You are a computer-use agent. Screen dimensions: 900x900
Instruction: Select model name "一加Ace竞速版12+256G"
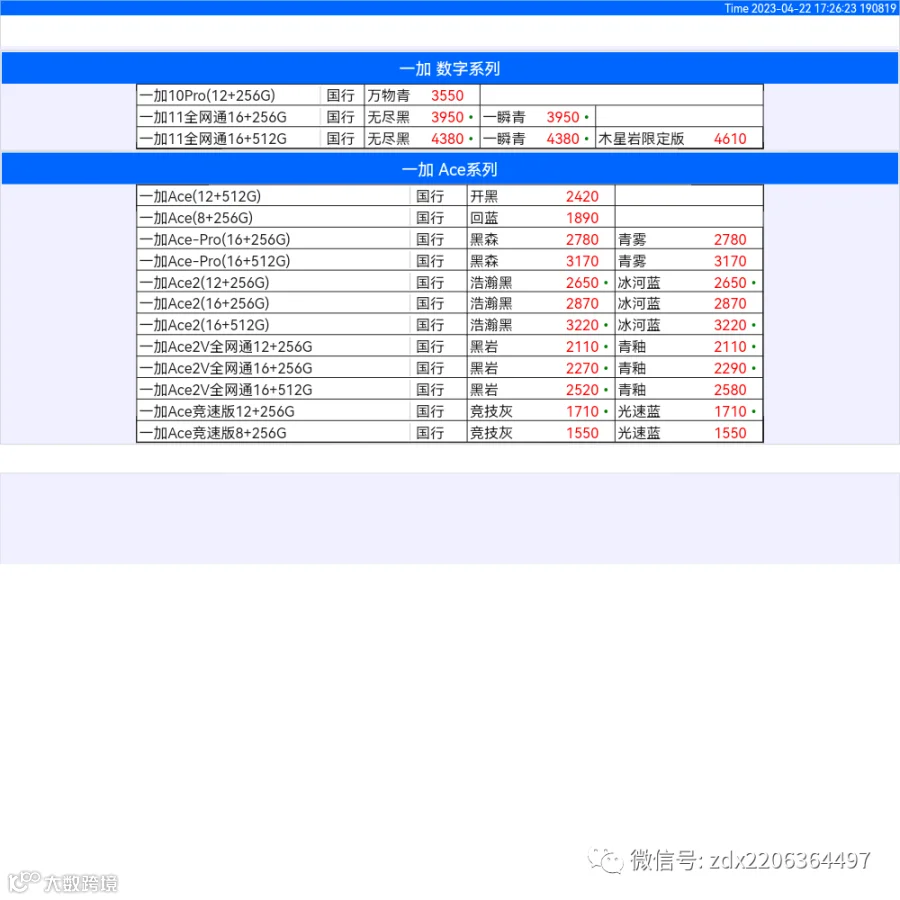point(217,412)
